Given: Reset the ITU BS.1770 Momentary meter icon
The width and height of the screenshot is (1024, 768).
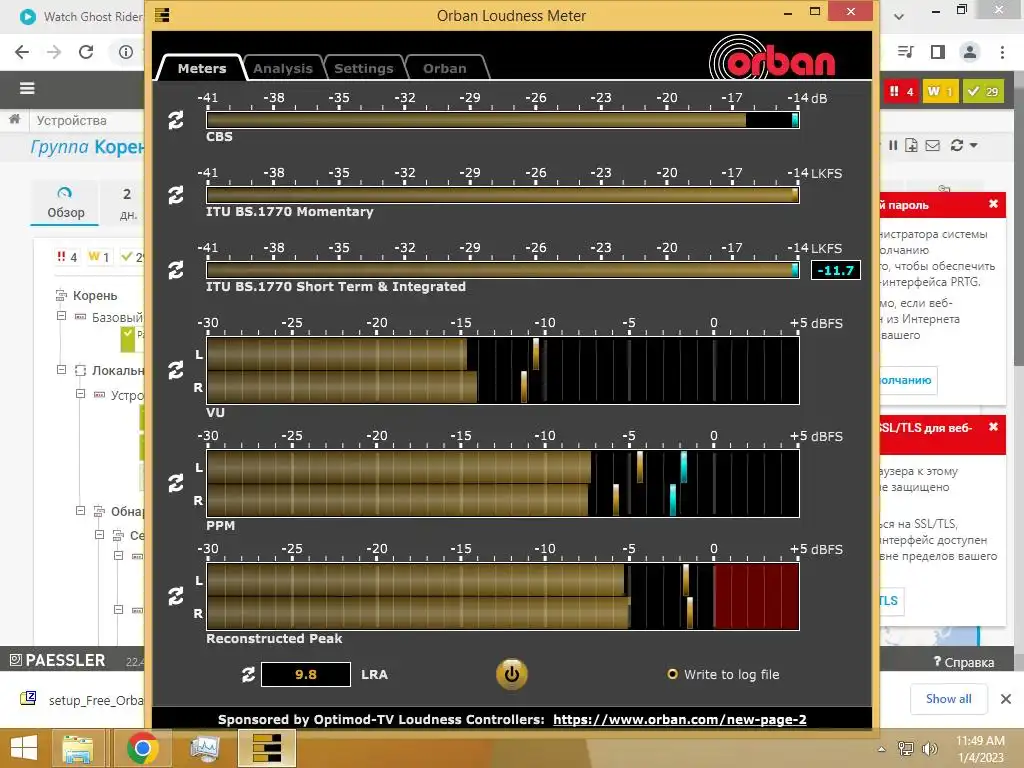Looking at the screenshot, I should click(x=176, y=195).
